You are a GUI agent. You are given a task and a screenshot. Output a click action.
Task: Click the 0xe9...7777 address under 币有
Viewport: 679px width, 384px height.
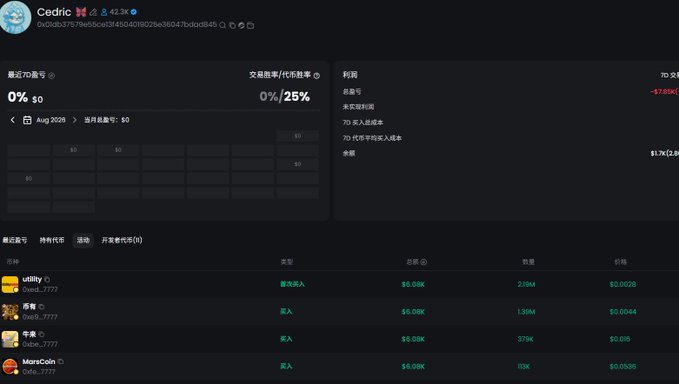click(x=40, y=317)
